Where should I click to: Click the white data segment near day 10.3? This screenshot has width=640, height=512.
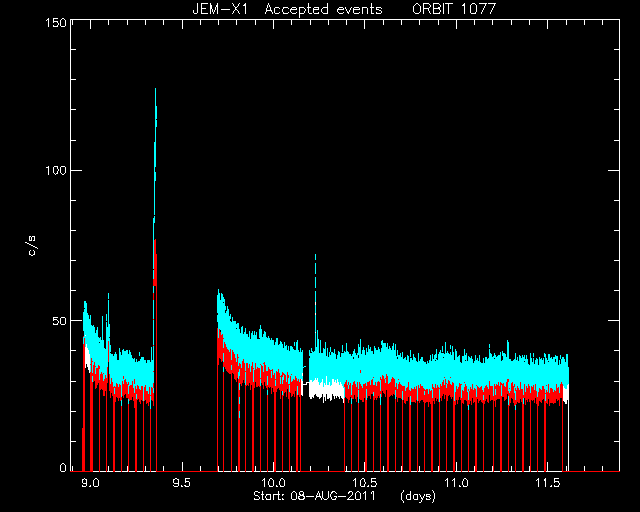(327, 390)
